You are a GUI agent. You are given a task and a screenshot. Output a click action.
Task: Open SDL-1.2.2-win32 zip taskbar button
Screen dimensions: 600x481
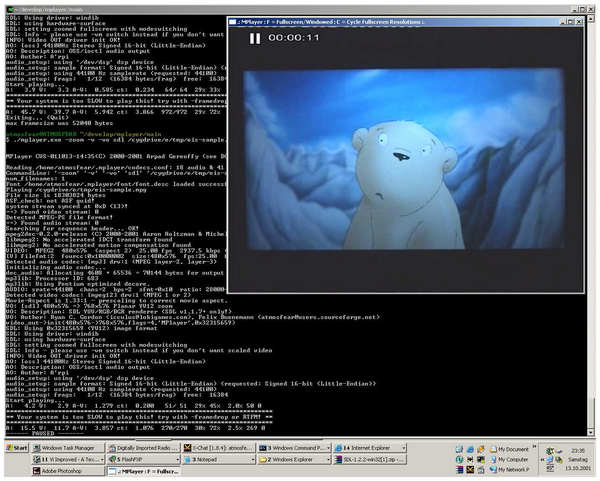coord(369,459)
